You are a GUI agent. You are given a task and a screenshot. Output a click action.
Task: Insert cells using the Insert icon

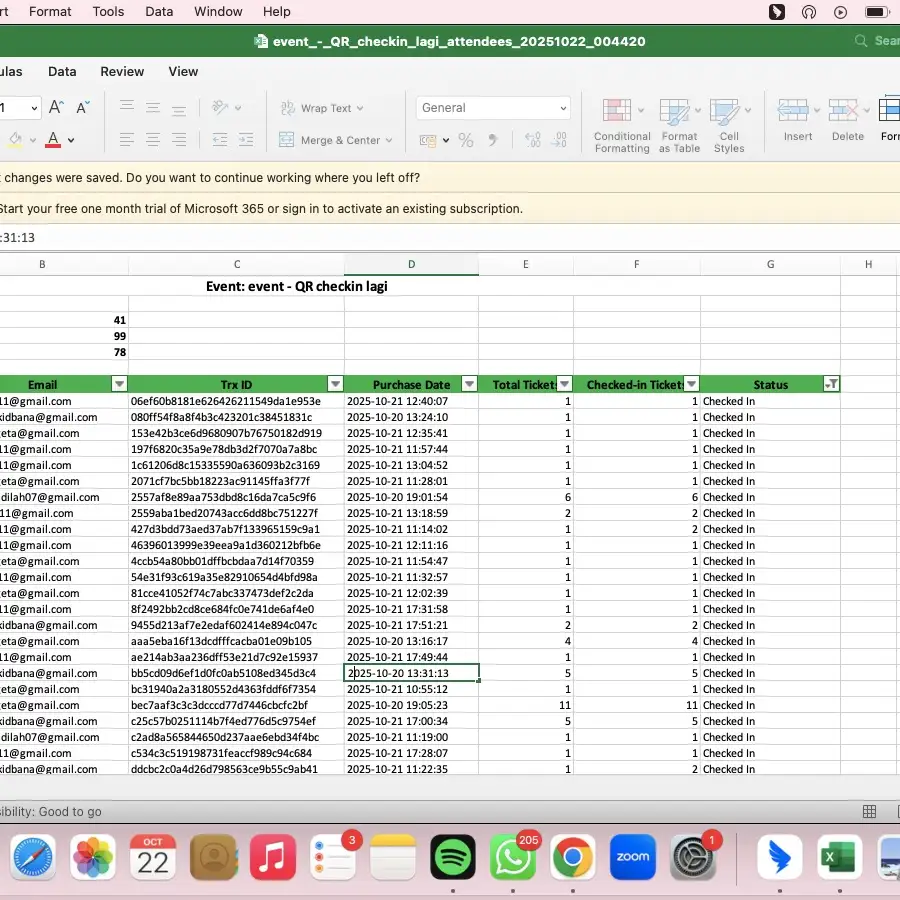[x=793, y=110]
